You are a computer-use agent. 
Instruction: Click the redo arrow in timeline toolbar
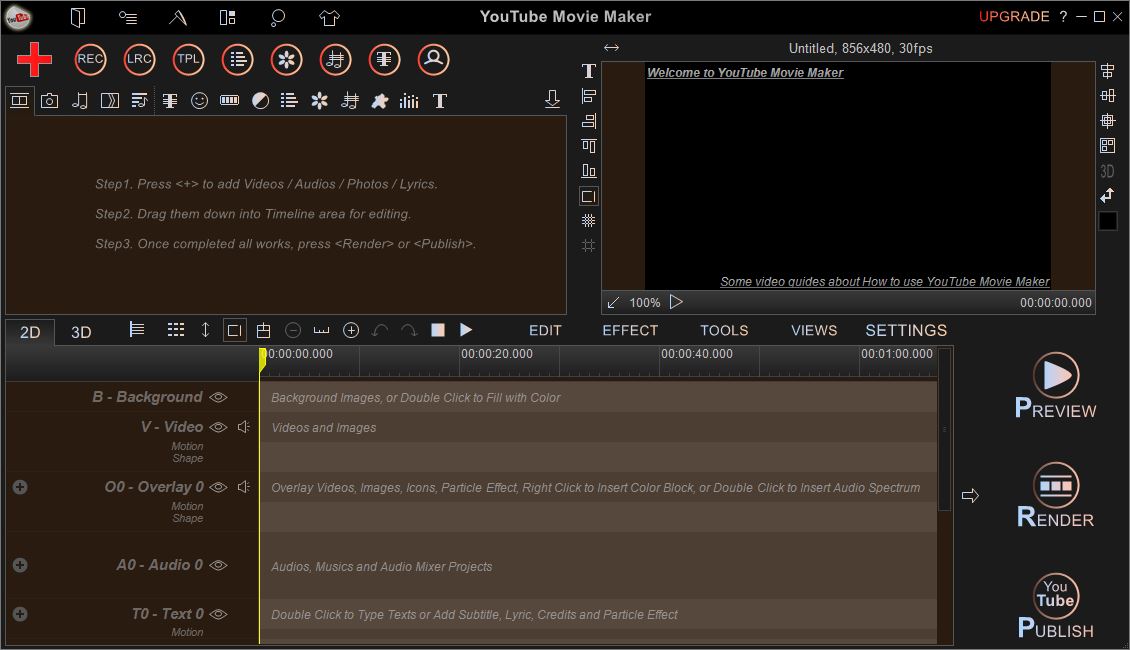point(409,330)
